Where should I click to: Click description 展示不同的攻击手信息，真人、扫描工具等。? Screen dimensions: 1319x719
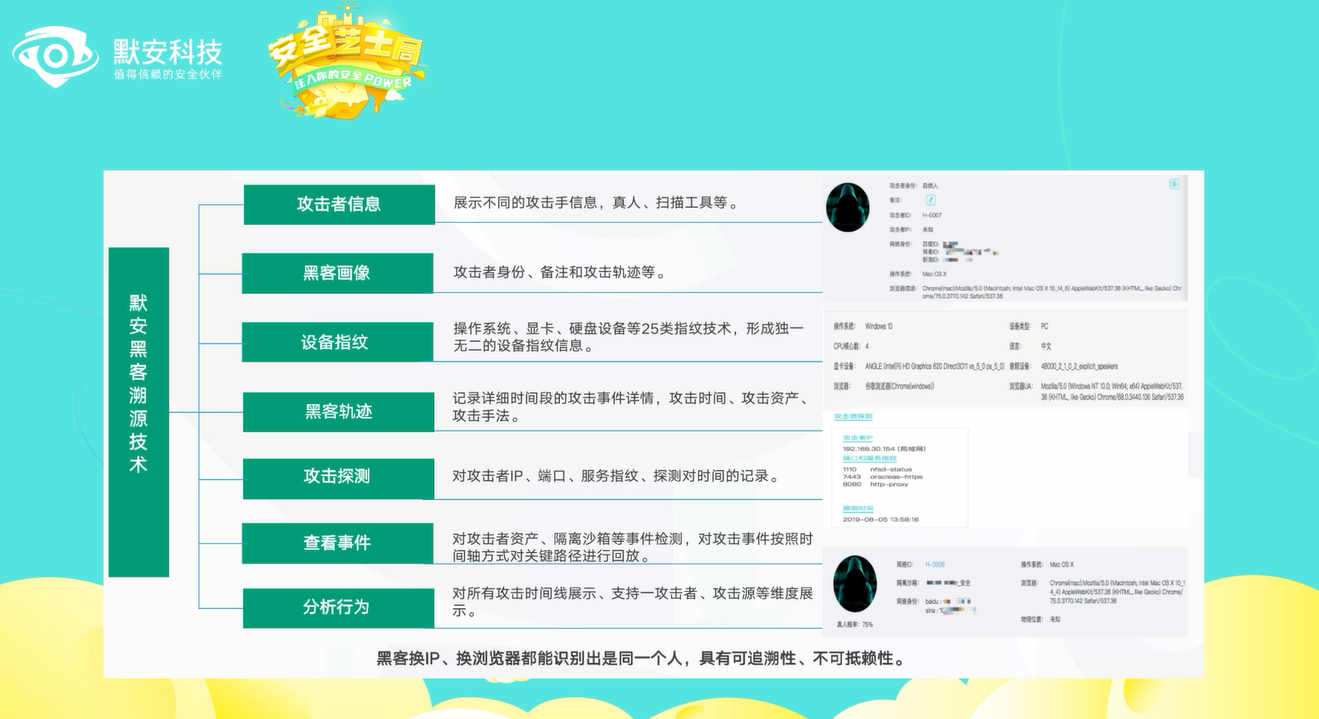[597, 203]
